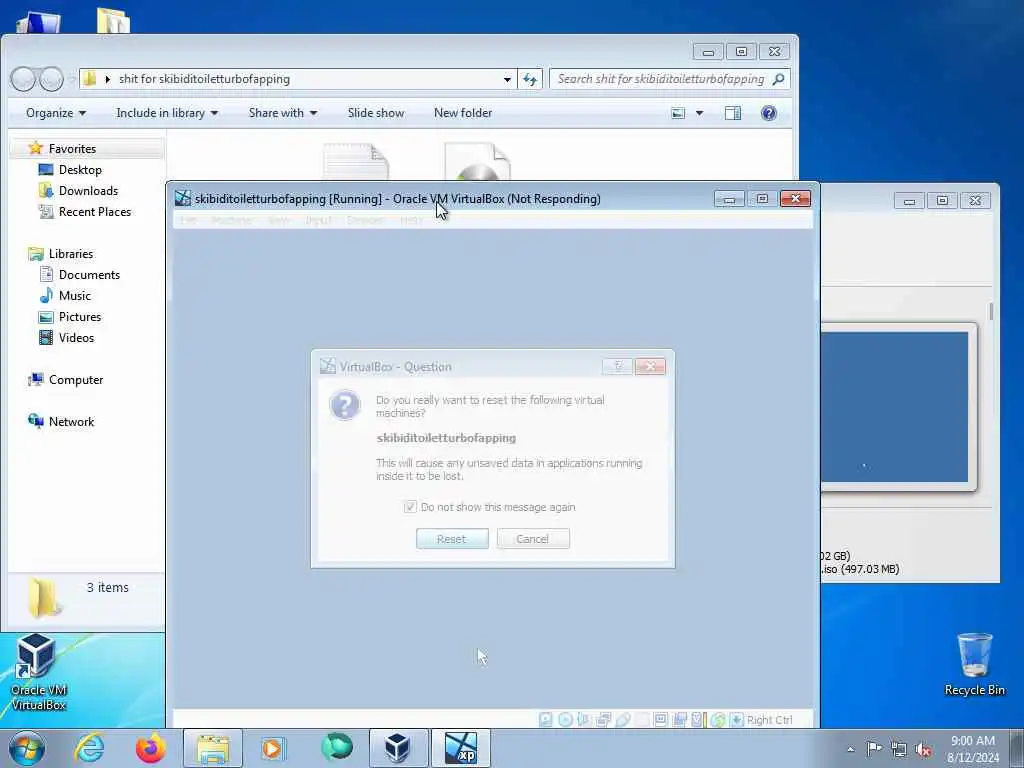1024x768 pixels.
Task: Click the shared folders status icon
Action: tap(642, 720)
